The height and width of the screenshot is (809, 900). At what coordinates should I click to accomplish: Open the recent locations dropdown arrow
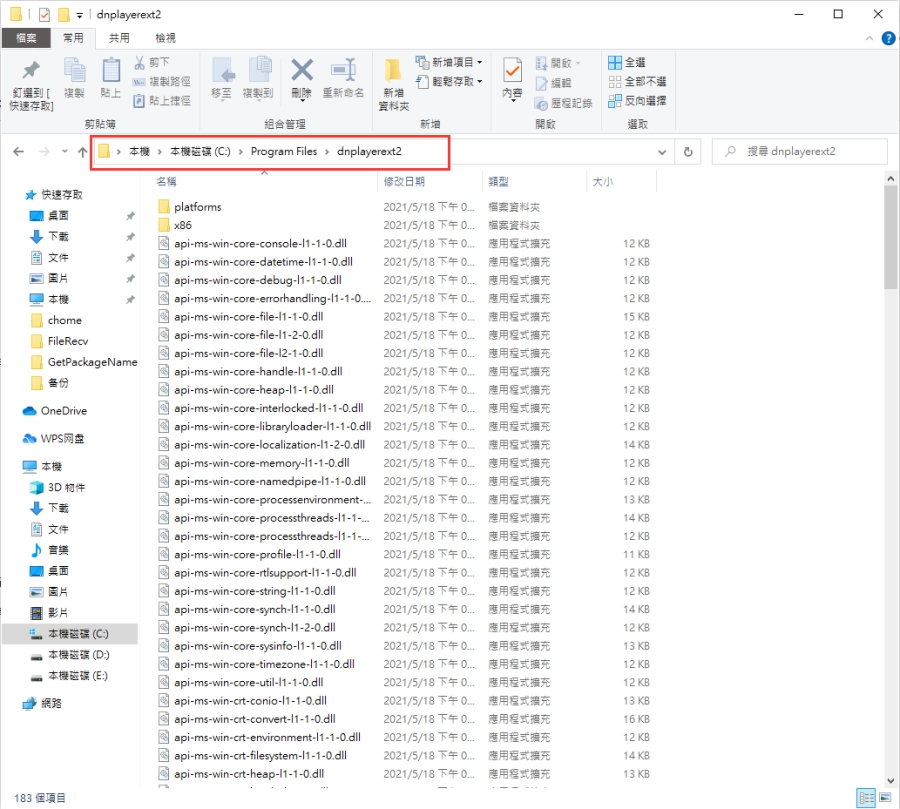(65, 152)
